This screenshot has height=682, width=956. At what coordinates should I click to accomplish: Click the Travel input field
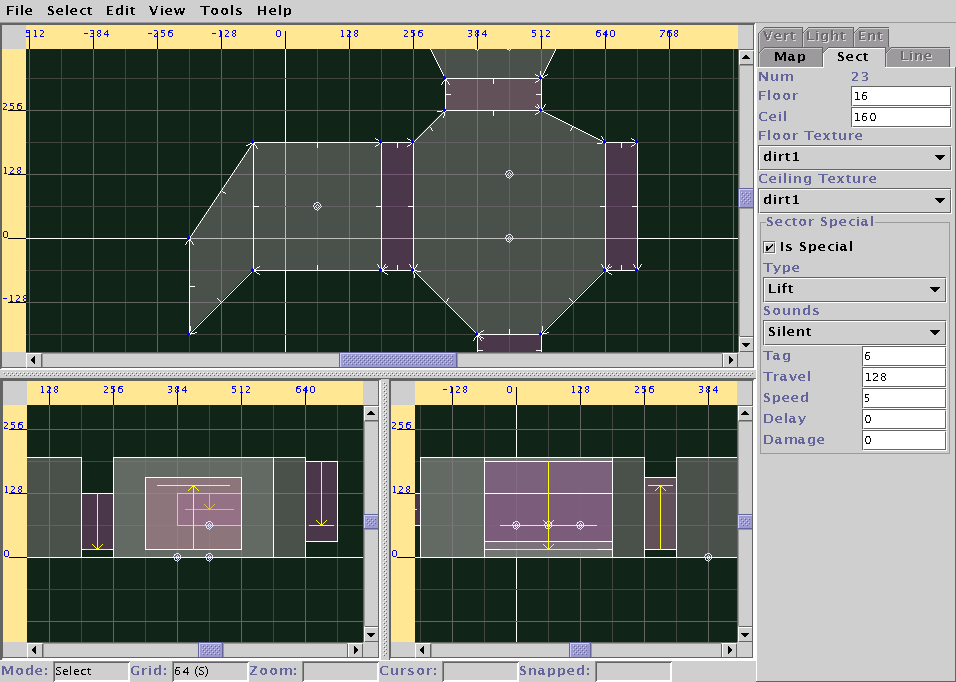coord(903,377)
